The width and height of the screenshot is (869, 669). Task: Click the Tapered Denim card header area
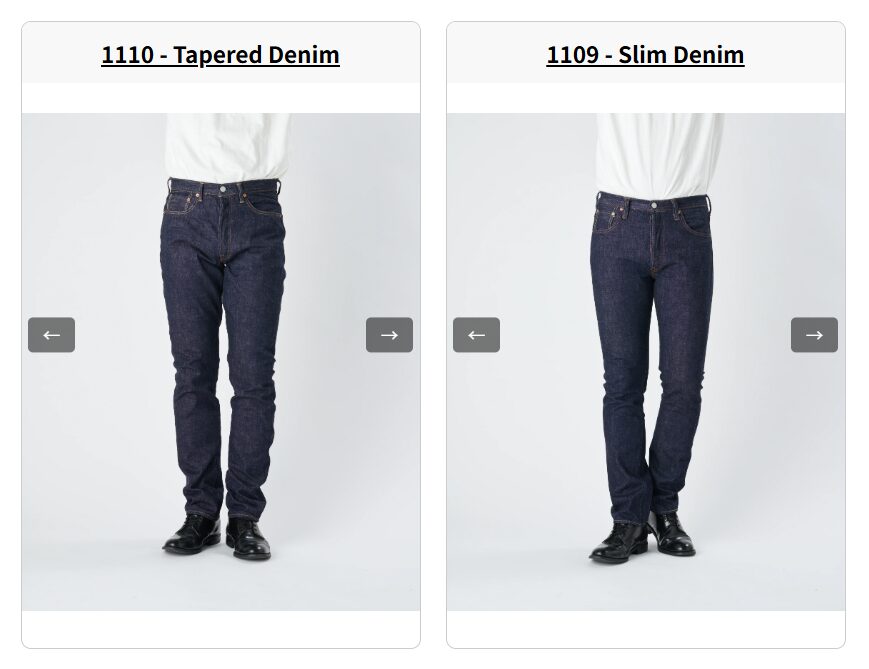pos(221,53)
